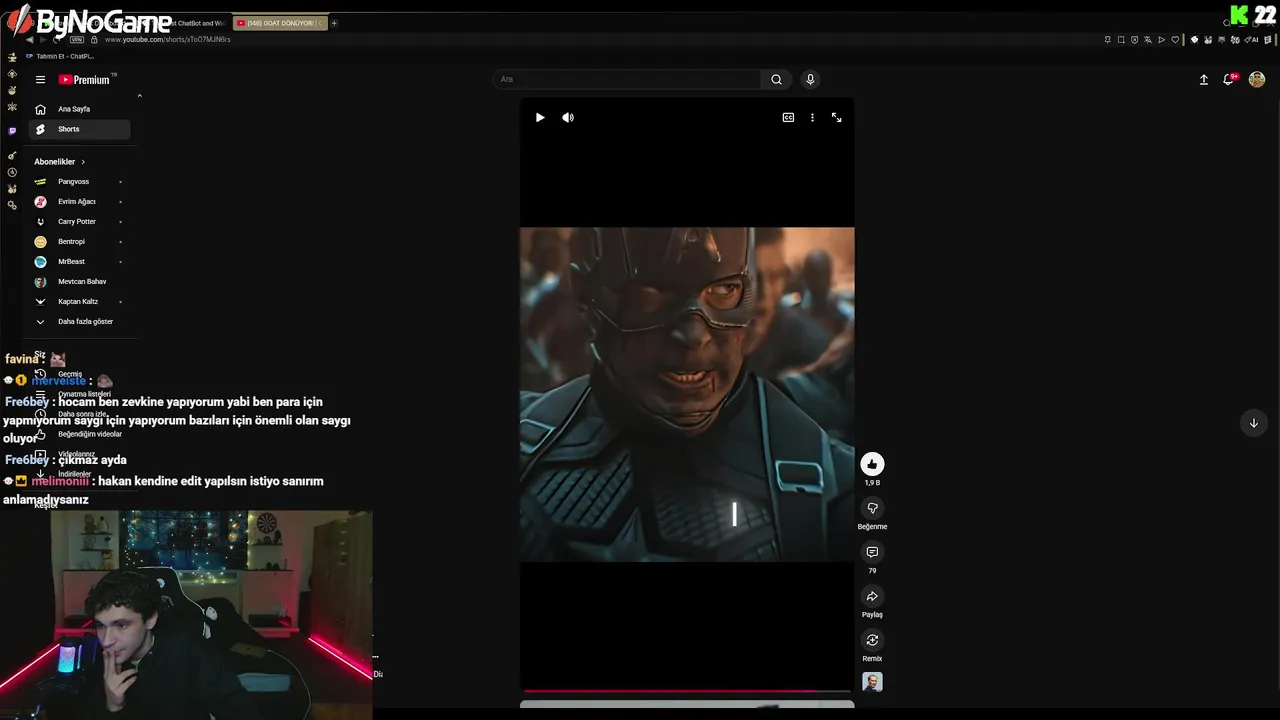
Task: Open settings gears in browser sidebar
Action: tap(12, 205)
